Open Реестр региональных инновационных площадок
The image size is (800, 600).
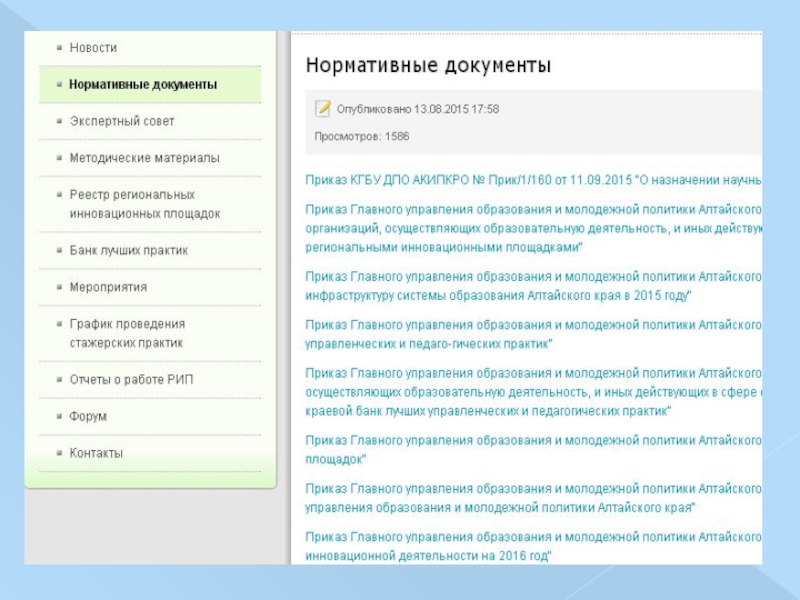pos(144,204)
